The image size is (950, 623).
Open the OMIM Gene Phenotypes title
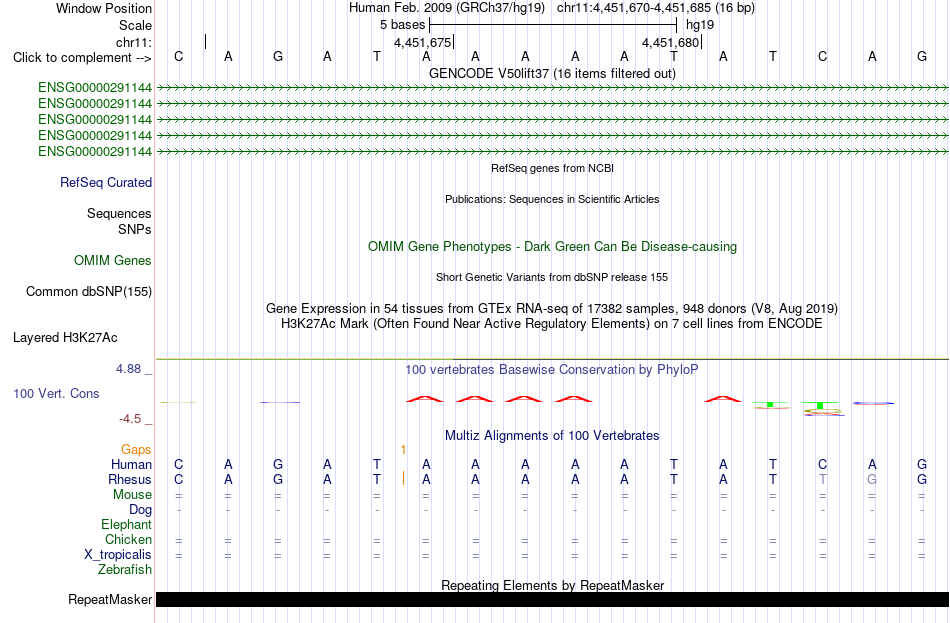(x=552, y=247)
